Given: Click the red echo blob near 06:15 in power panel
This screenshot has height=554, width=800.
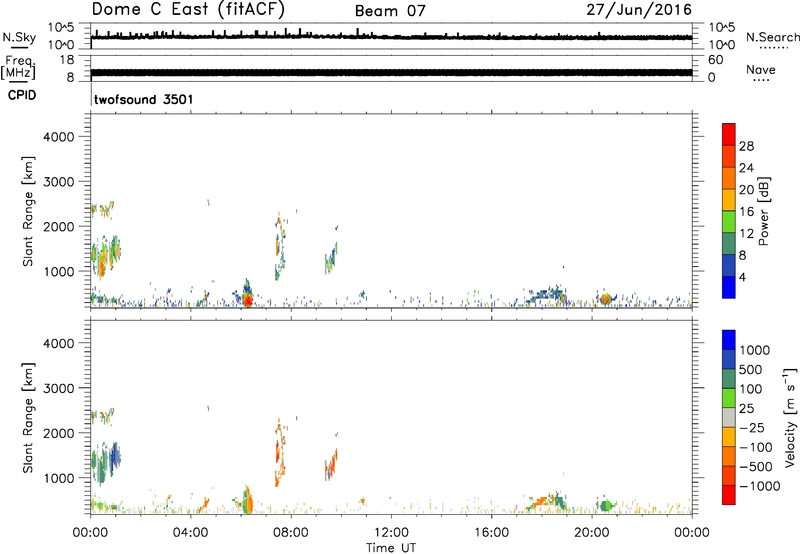Looking at the screenshot, I should [x=247, y=299].
